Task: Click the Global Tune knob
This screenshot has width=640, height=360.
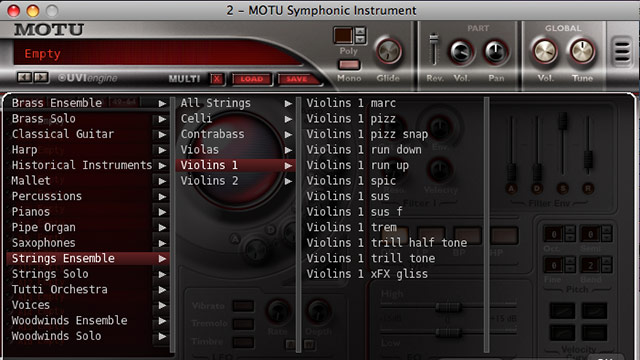Action: (x=582, y=52)
